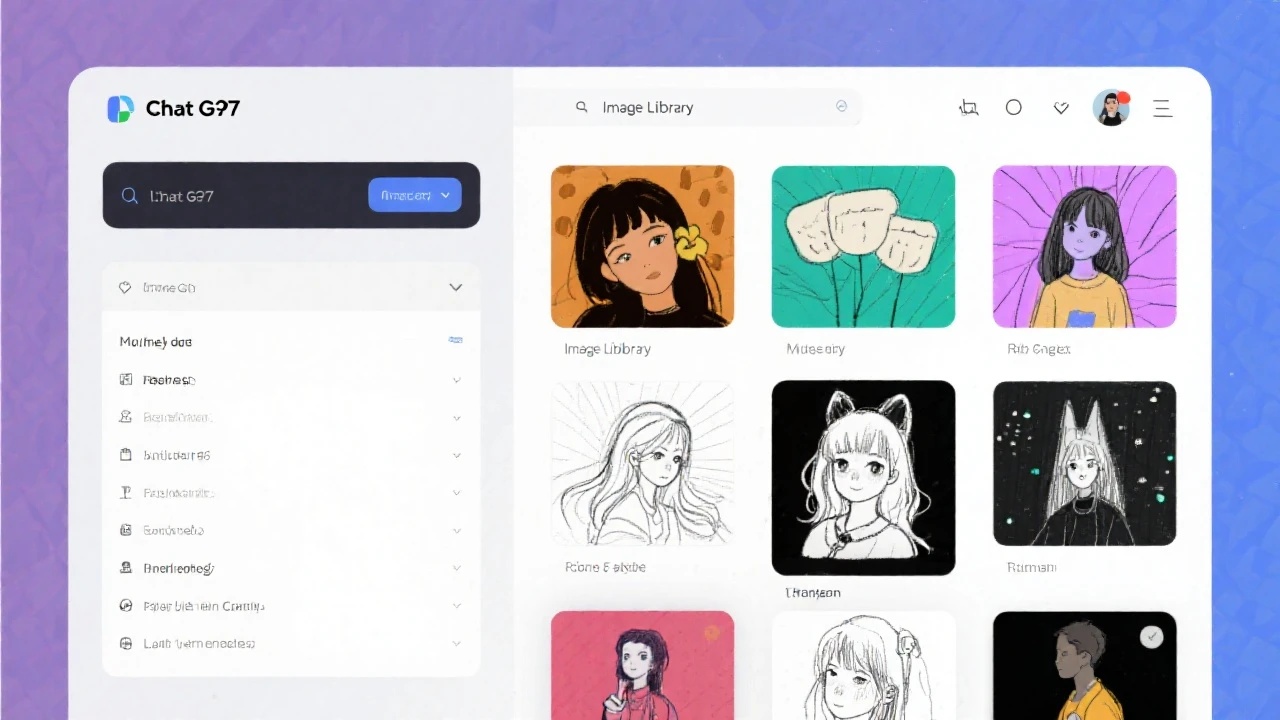Screen dimensions: 1280x720
Task: Open the black cat-ear girl thumbnail
Action: click(x=863, y=478)
